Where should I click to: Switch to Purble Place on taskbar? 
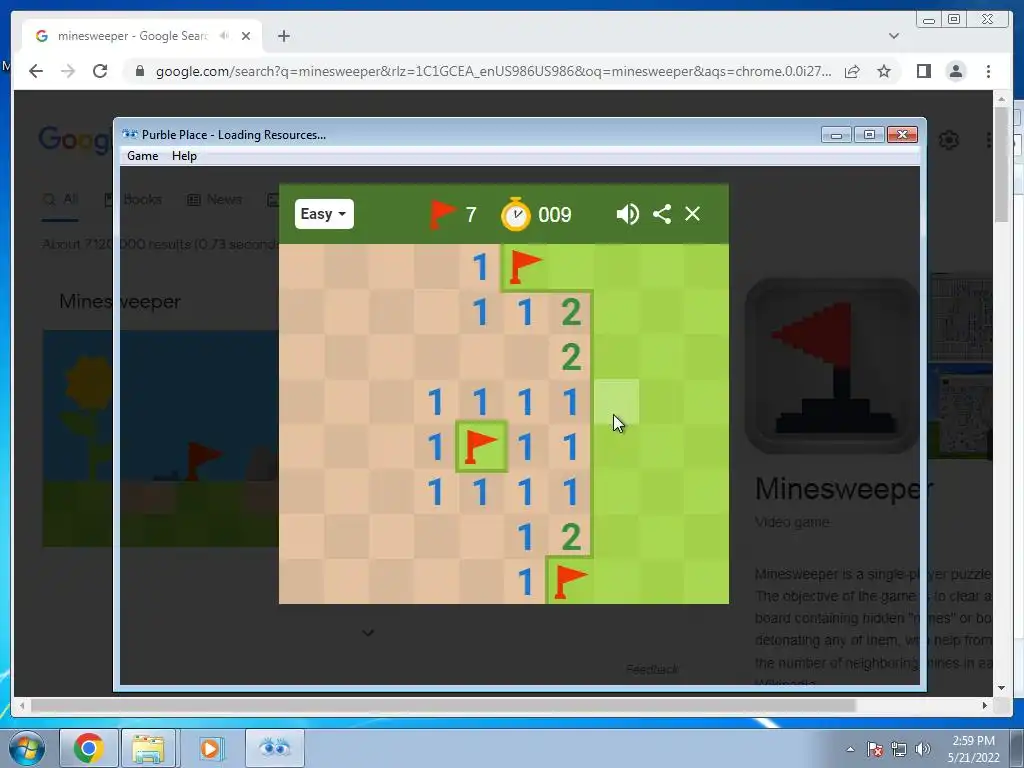(x=274, y=748)
